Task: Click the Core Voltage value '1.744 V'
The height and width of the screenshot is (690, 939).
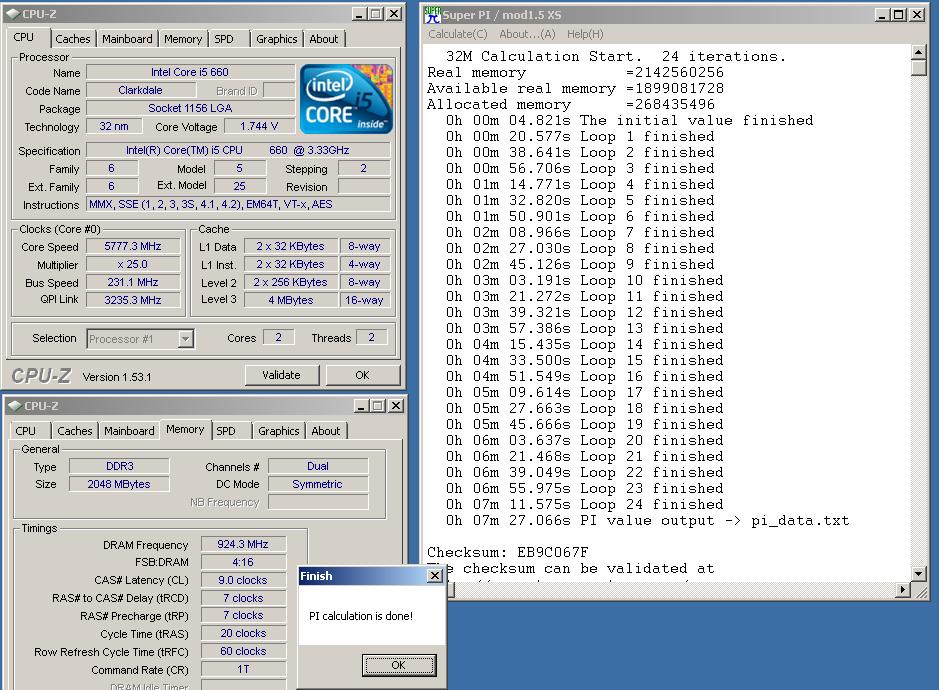Action: coord(259,126)
